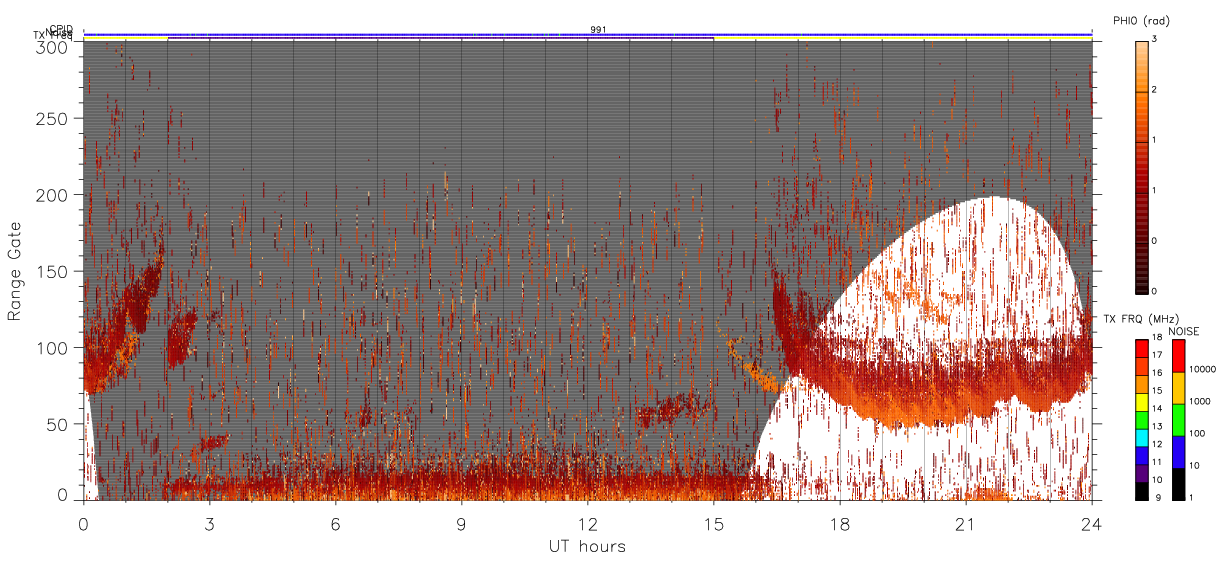
Task: Click the 'UT hours' axis title
Action: pos(586,546)
